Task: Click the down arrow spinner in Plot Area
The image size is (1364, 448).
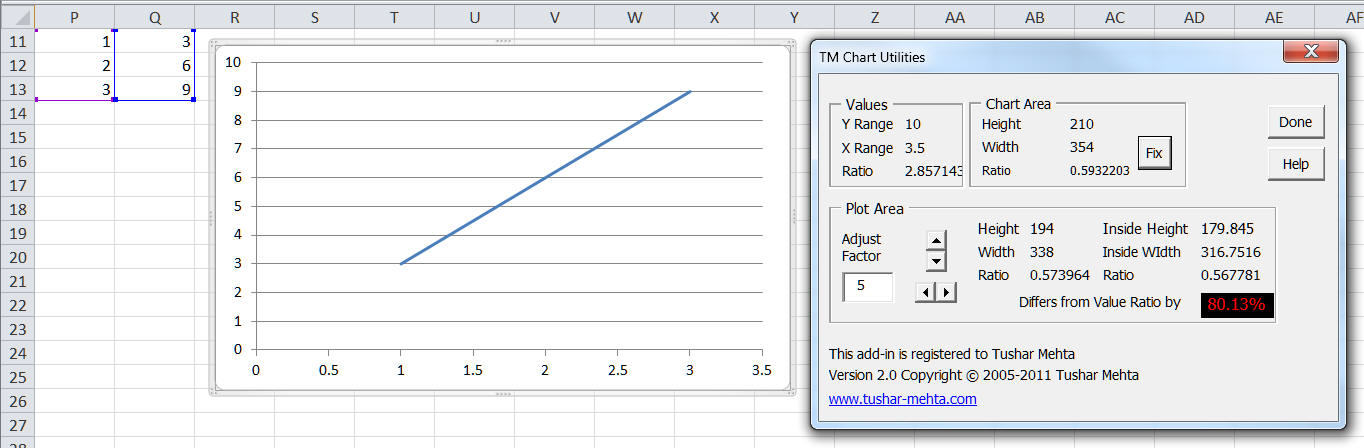Action: pyautogui.click(x=936, y=261)
